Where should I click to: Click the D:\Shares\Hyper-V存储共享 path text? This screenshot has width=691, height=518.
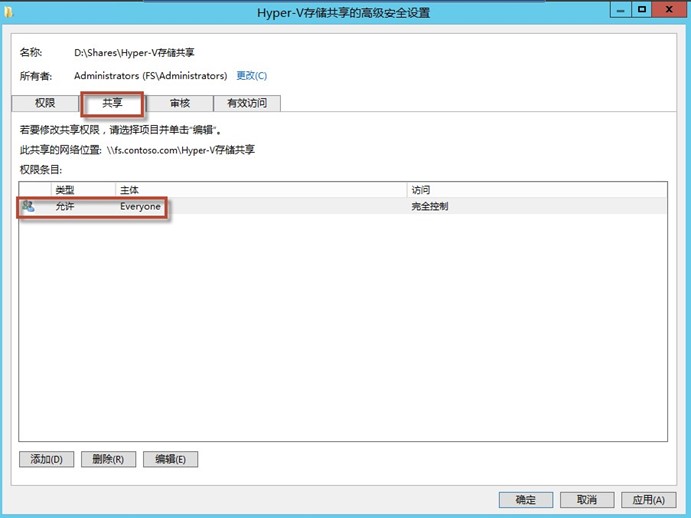[134, 53]
